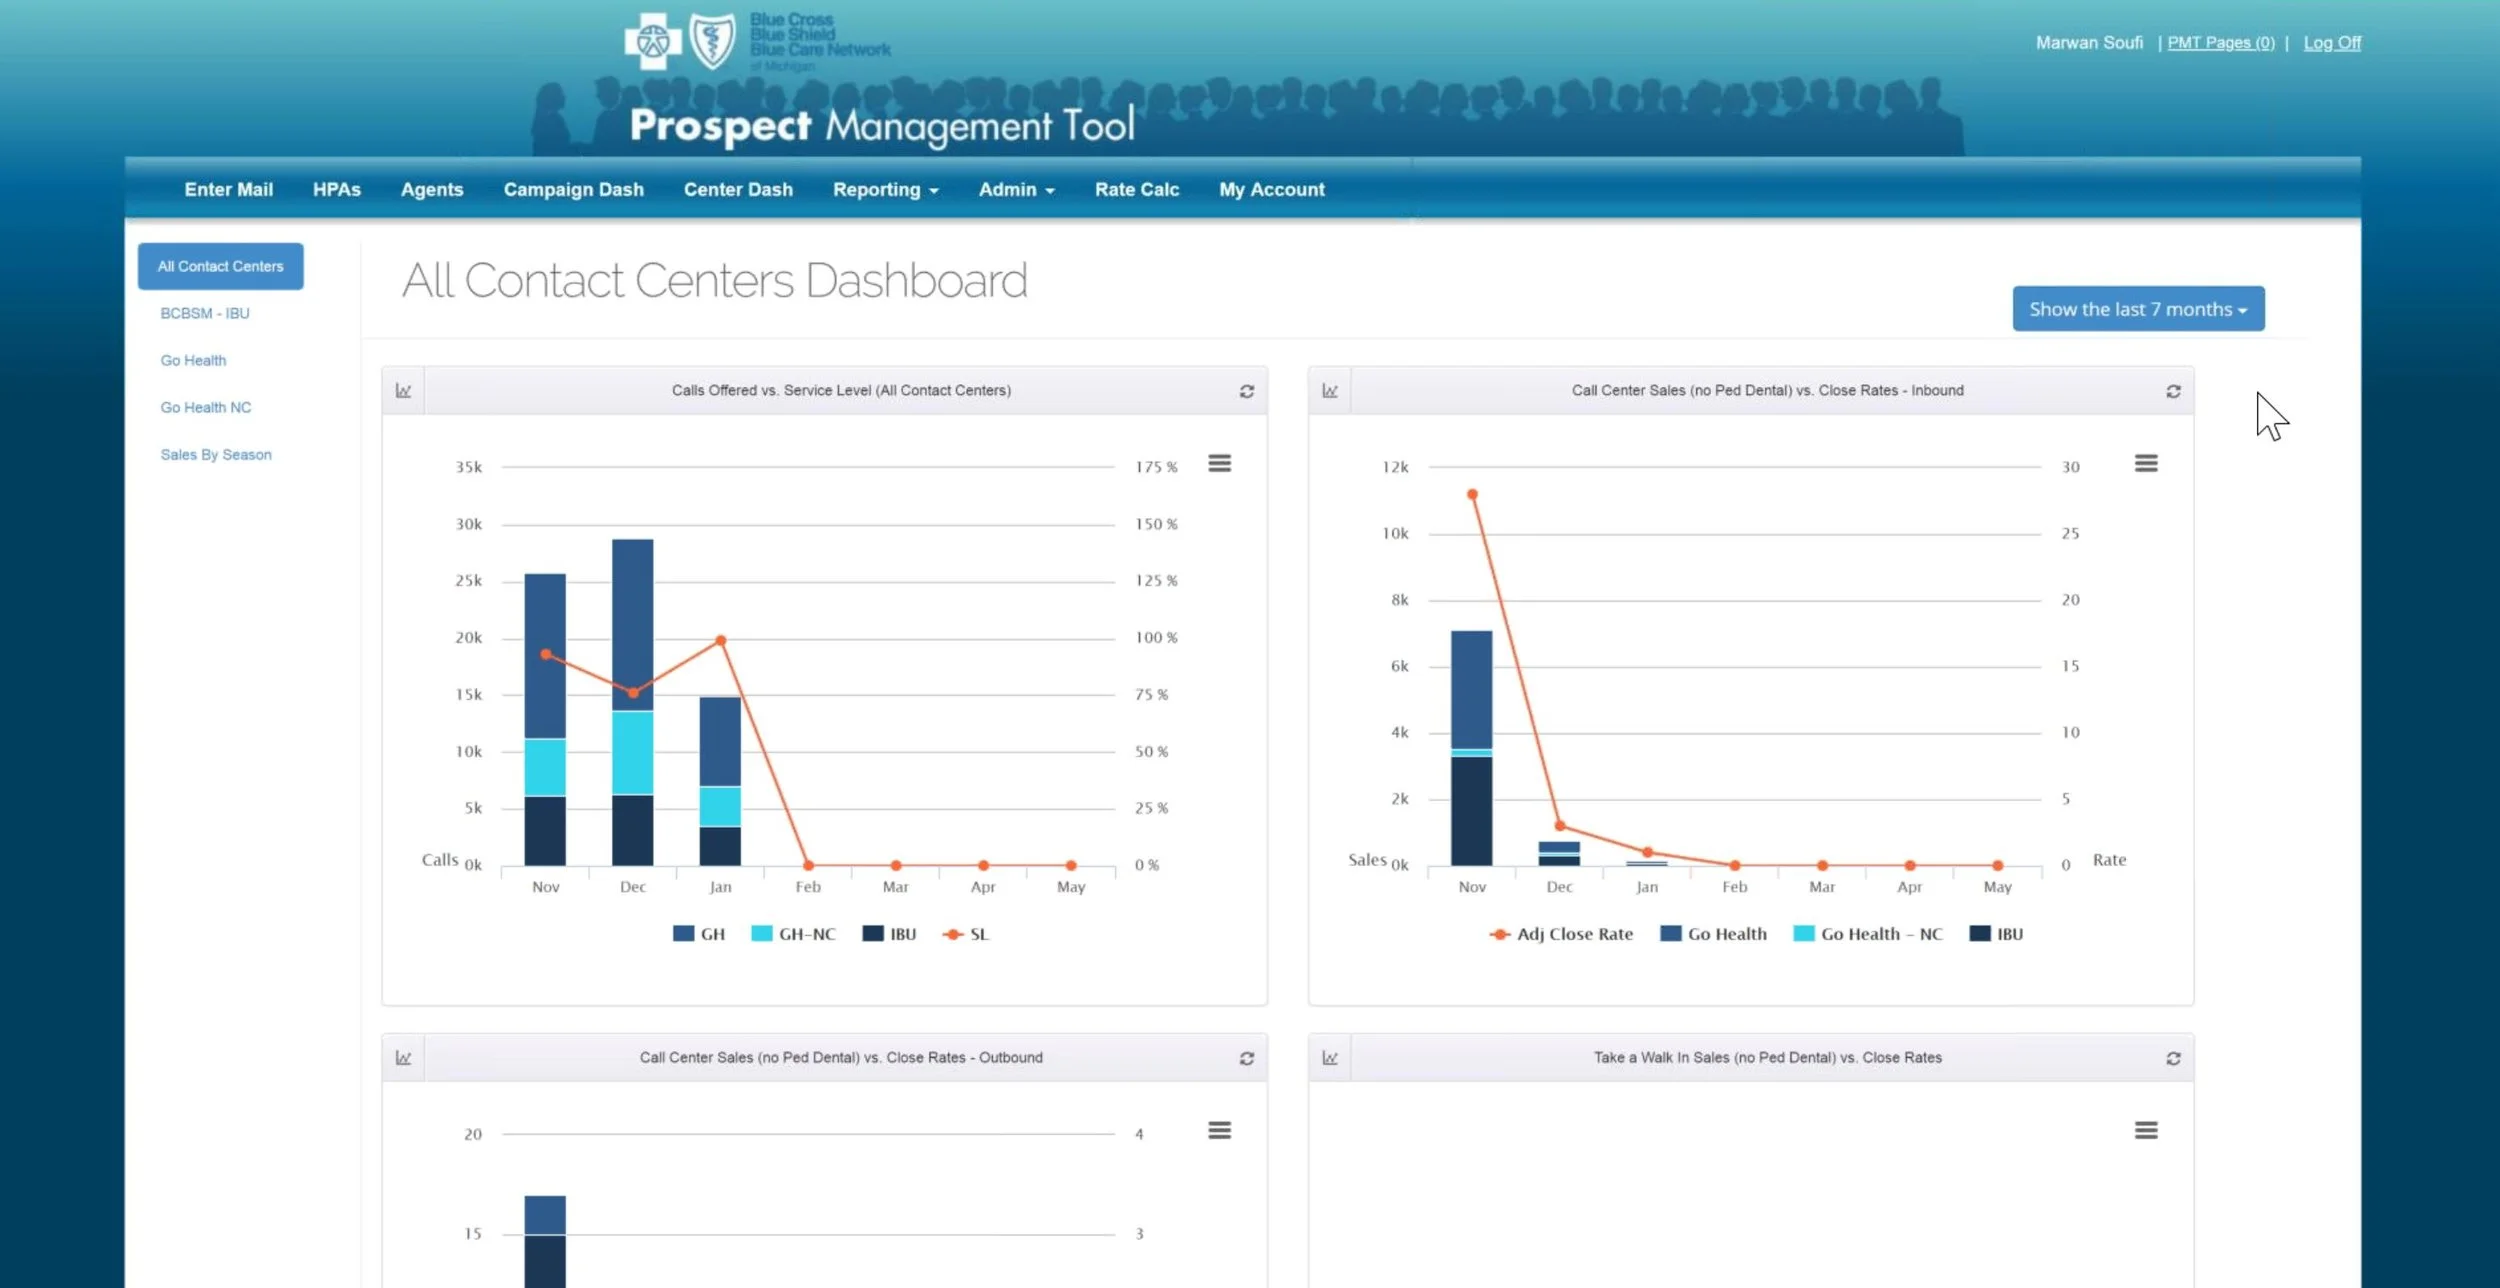Open the Rate Calc page
Image resolution: width=2500 pixels, height=1288 pixels.
click(x=1136, y=190)
